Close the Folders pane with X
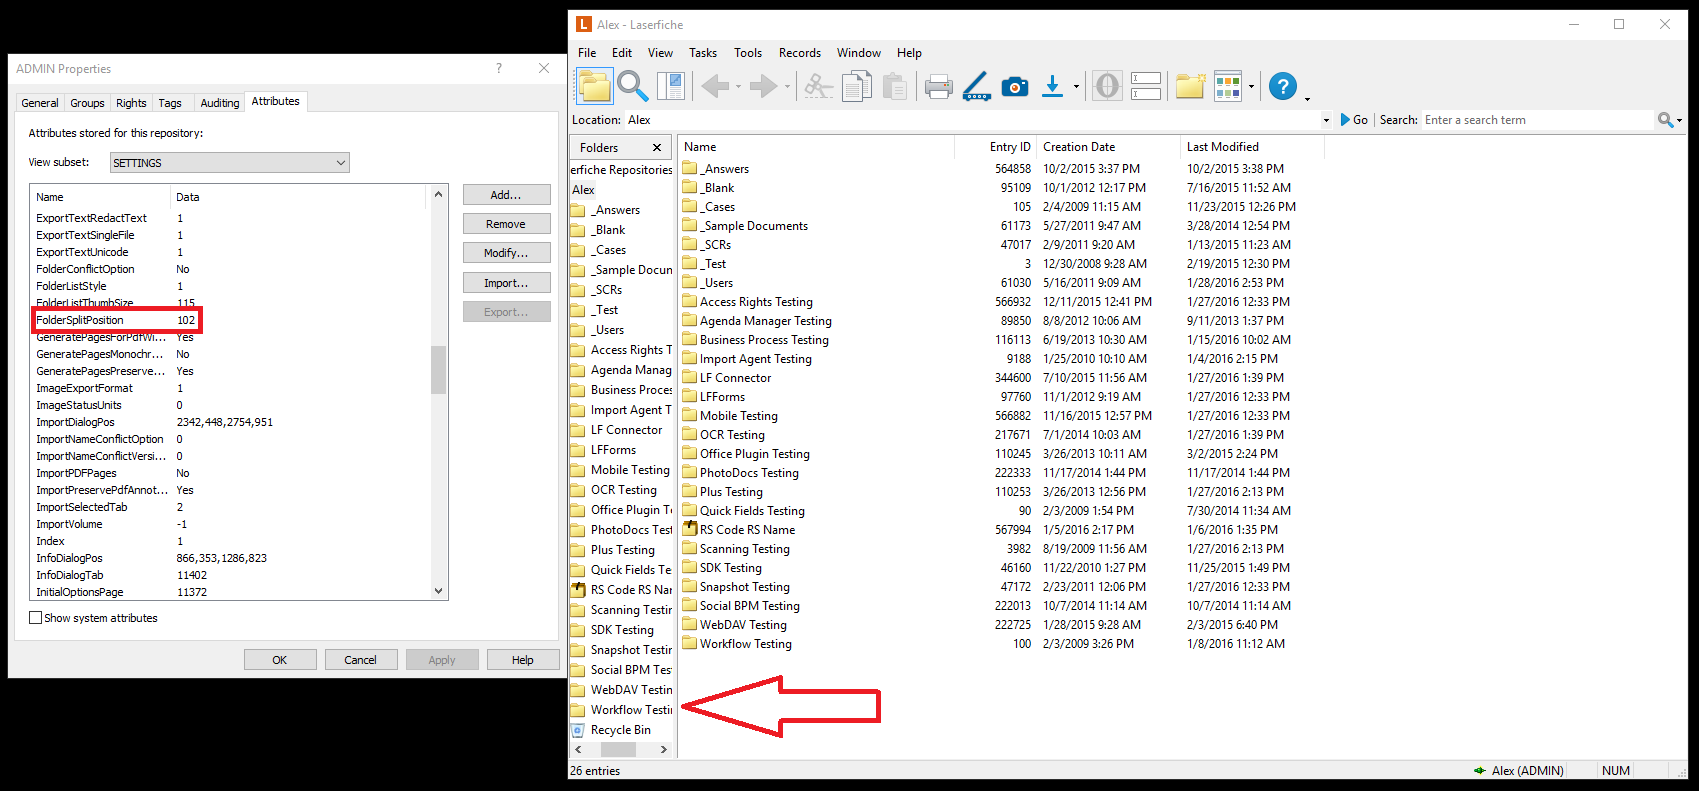 coord(657,147)
